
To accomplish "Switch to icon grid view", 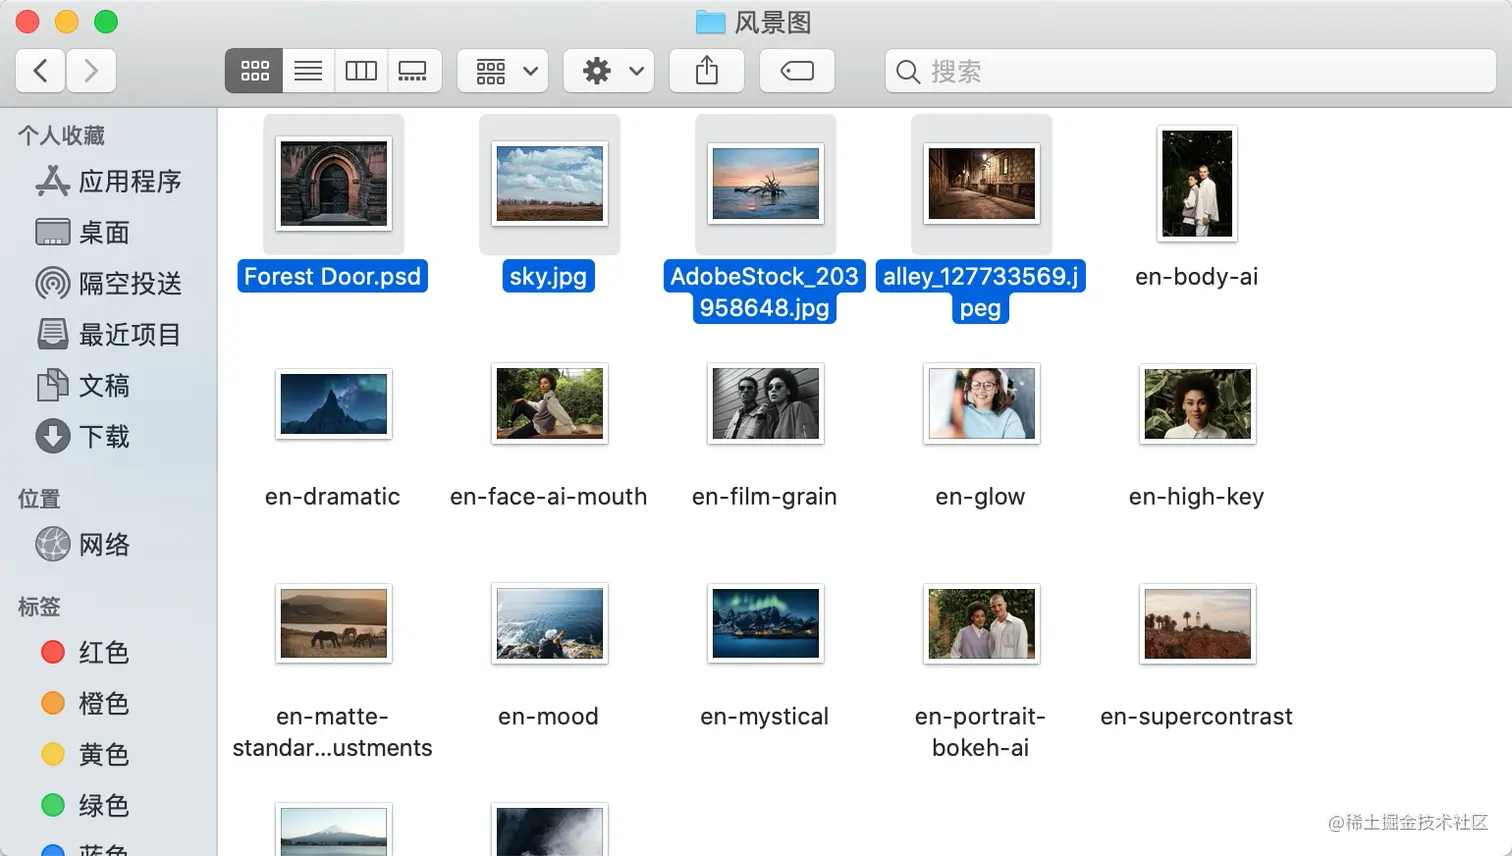I will pyautogui.click(x=254, y=71).
